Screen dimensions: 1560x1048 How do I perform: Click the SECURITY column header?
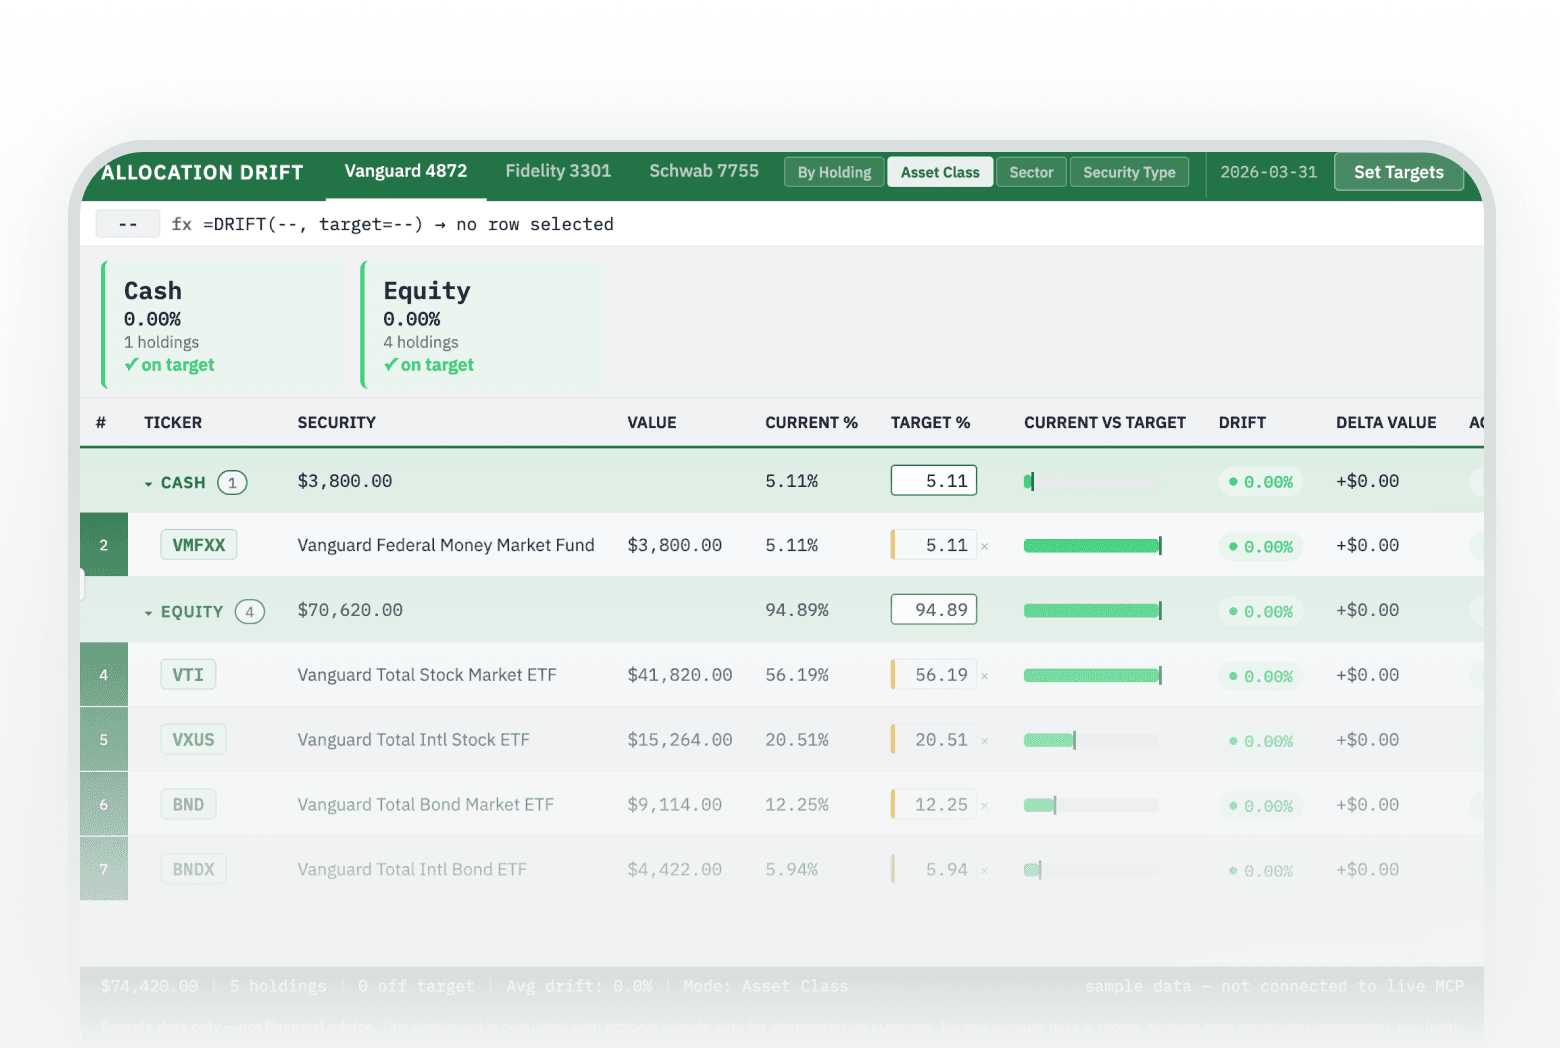pos(337,422)
